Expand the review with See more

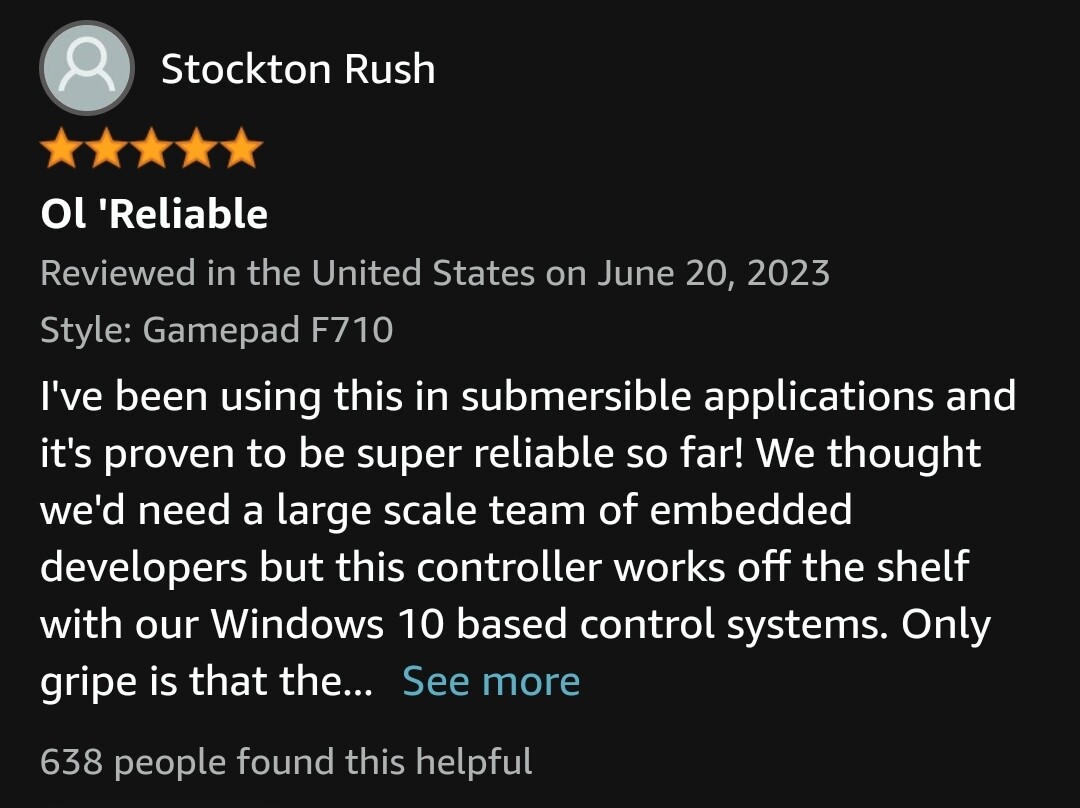click(491, 681)
